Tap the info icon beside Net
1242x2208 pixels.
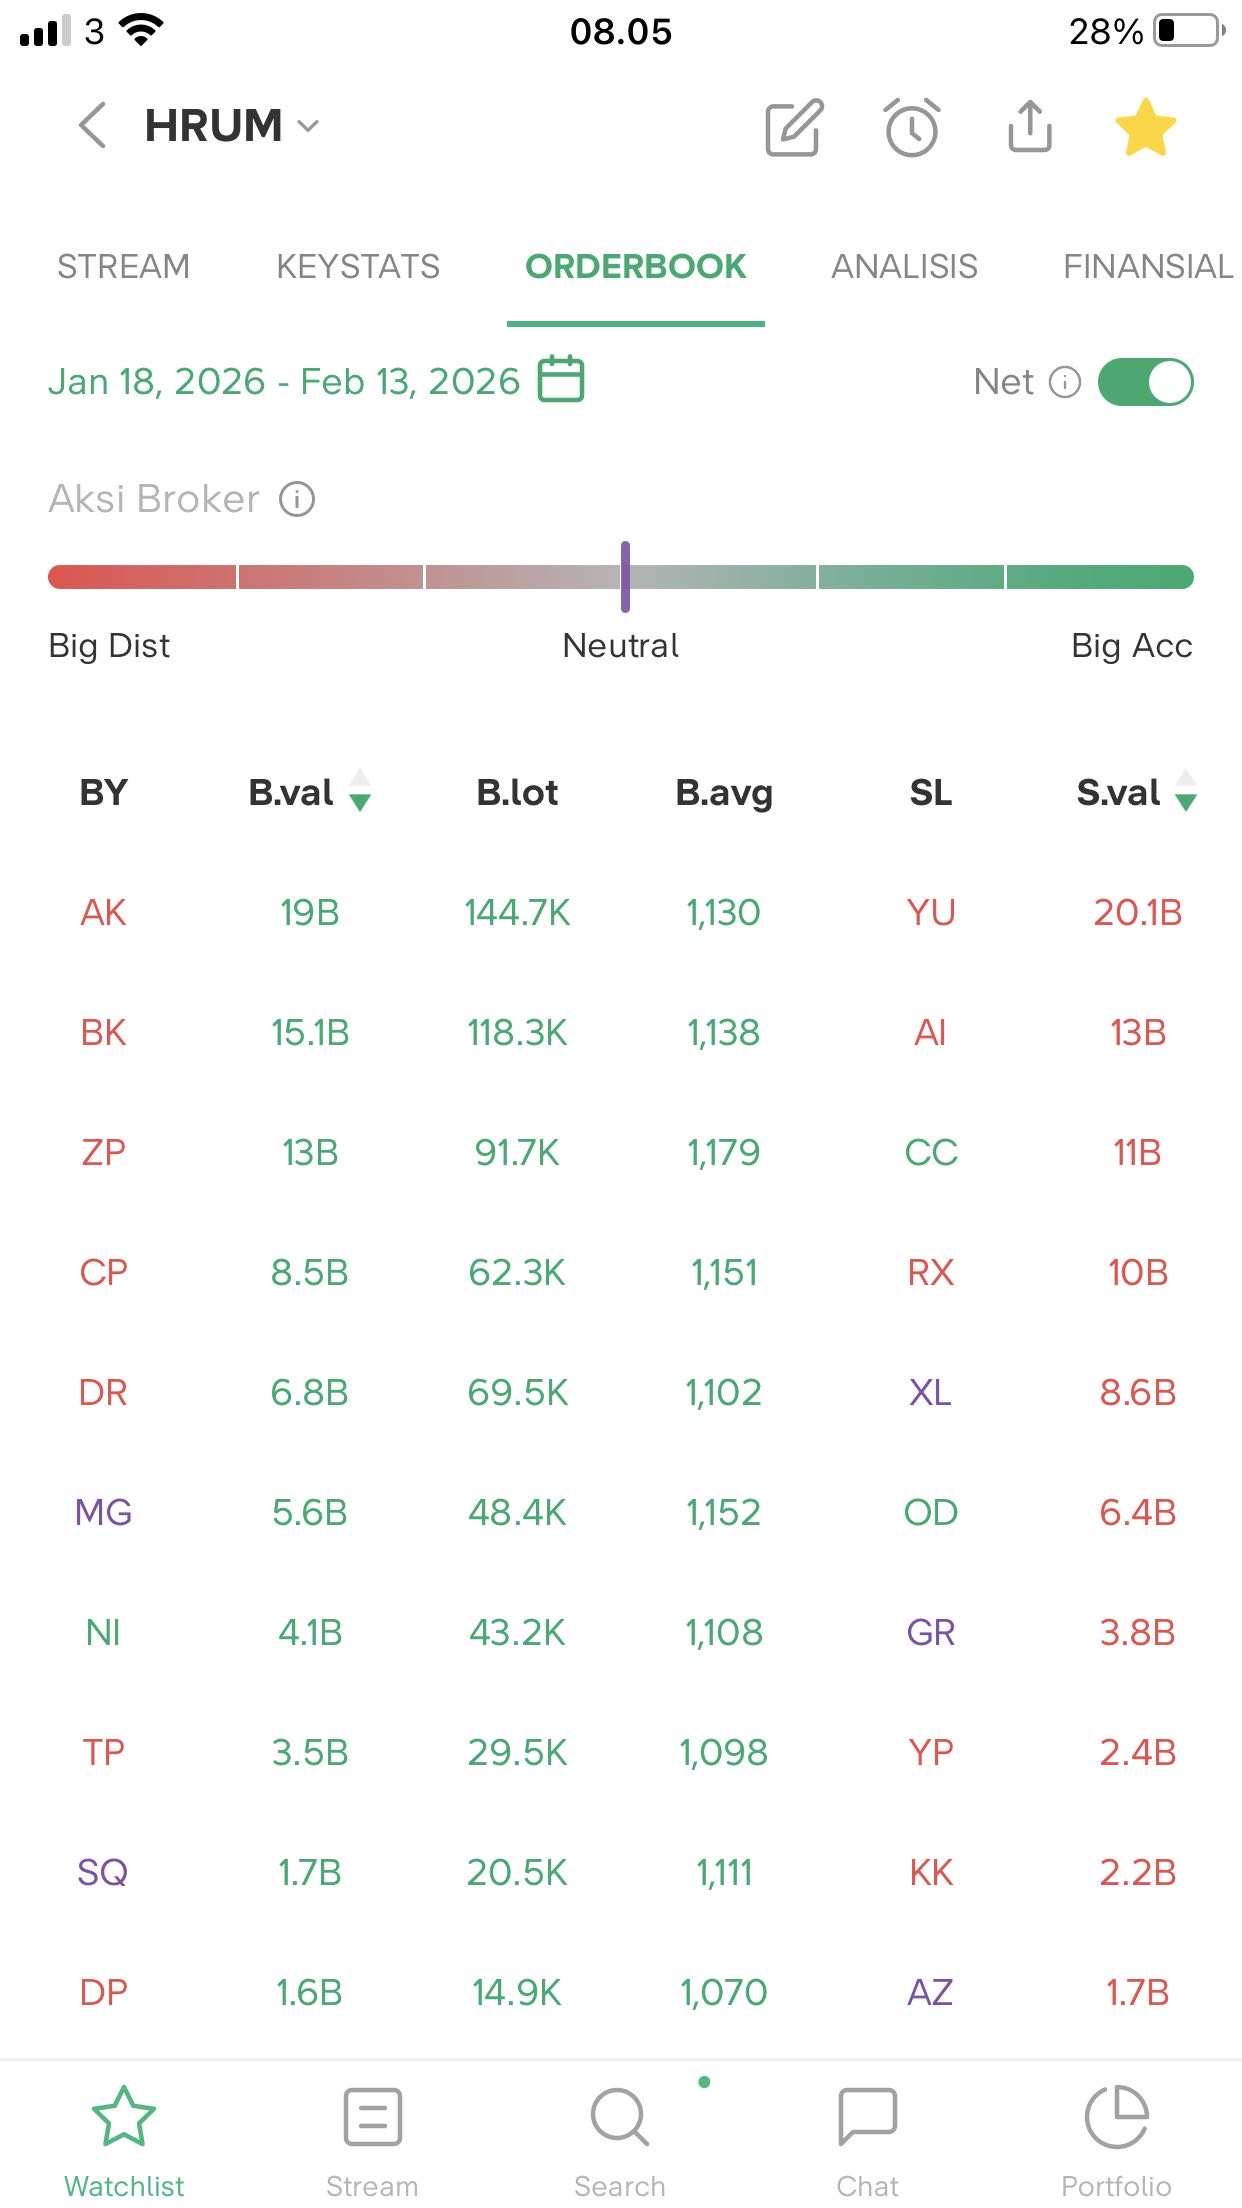(1065, 382)
